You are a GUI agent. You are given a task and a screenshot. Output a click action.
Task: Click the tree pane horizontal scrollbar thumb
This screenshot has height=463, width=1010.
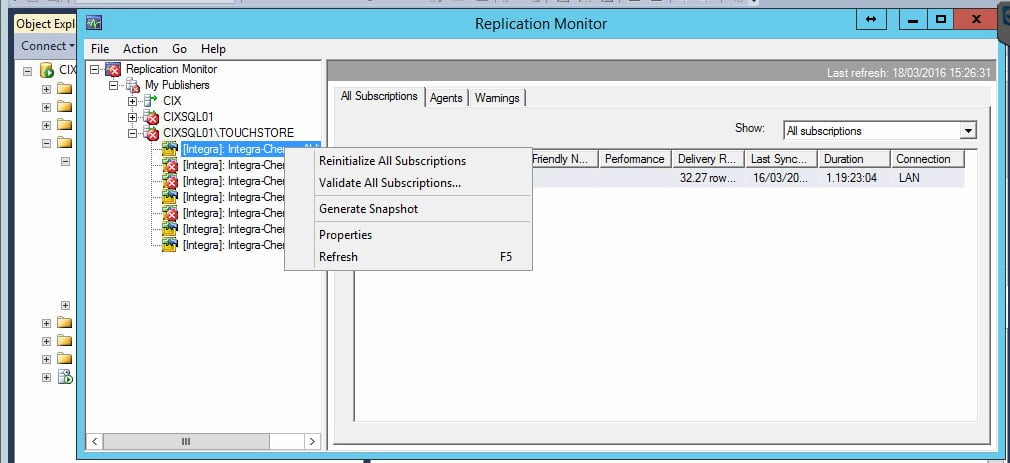[186, 442]
